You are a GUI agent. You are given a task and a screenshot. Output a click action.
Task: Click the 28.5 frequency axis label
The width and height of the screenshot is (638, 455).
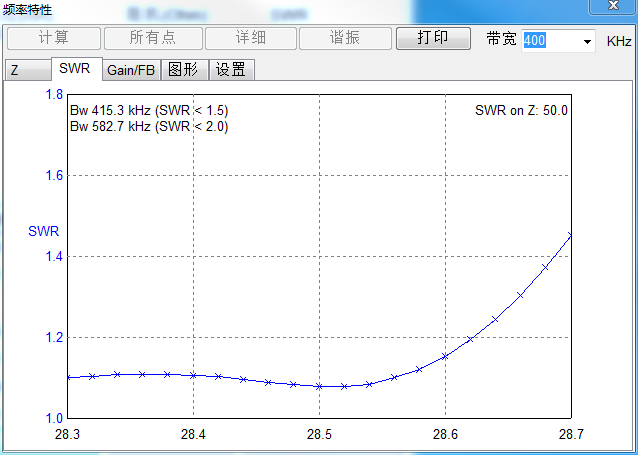[319, 434]
